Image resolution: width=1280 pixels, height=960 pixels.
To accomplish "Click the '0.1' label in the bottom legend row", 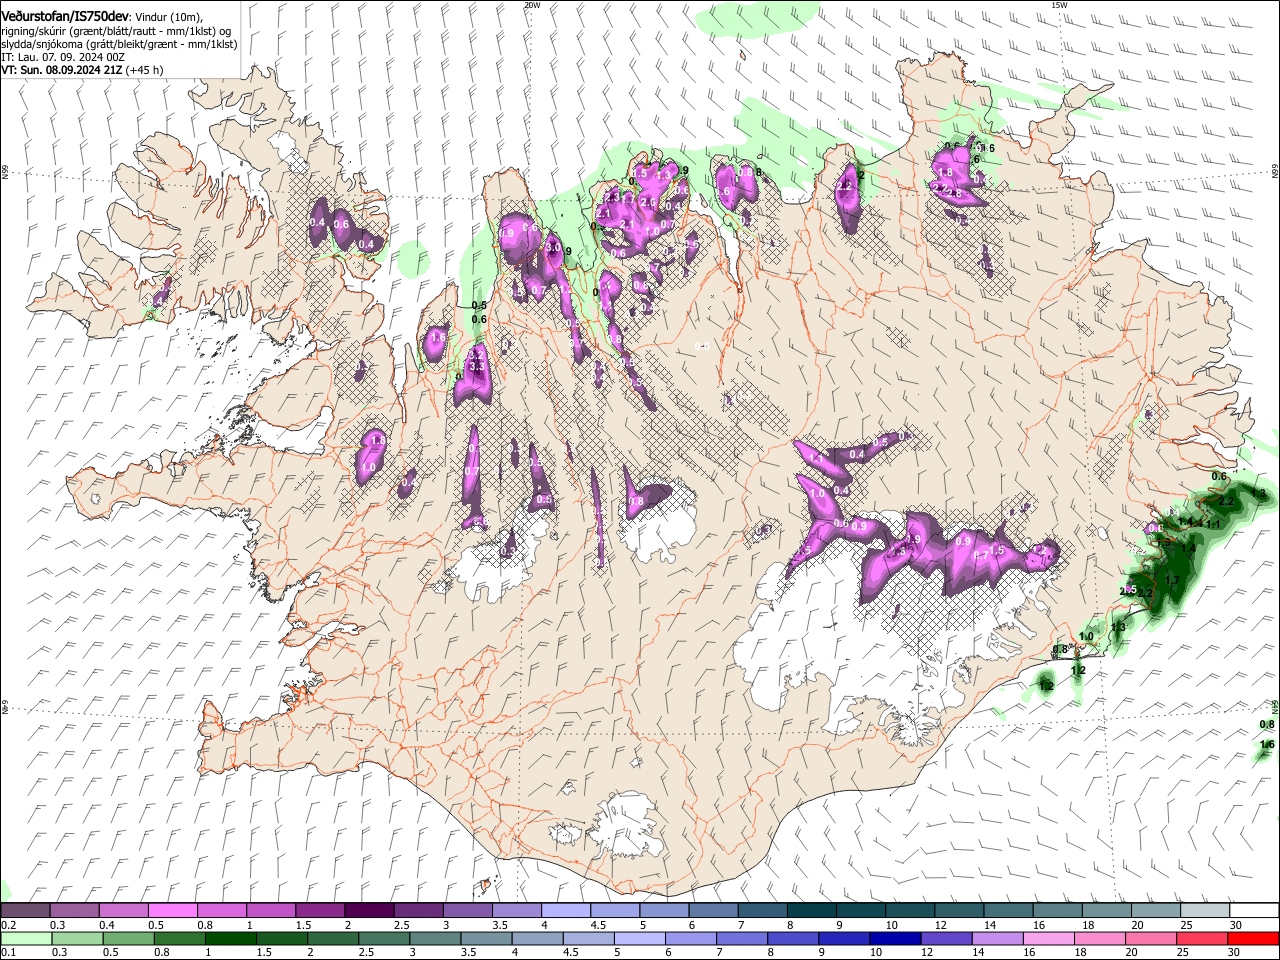I will [x=9, y=953].
